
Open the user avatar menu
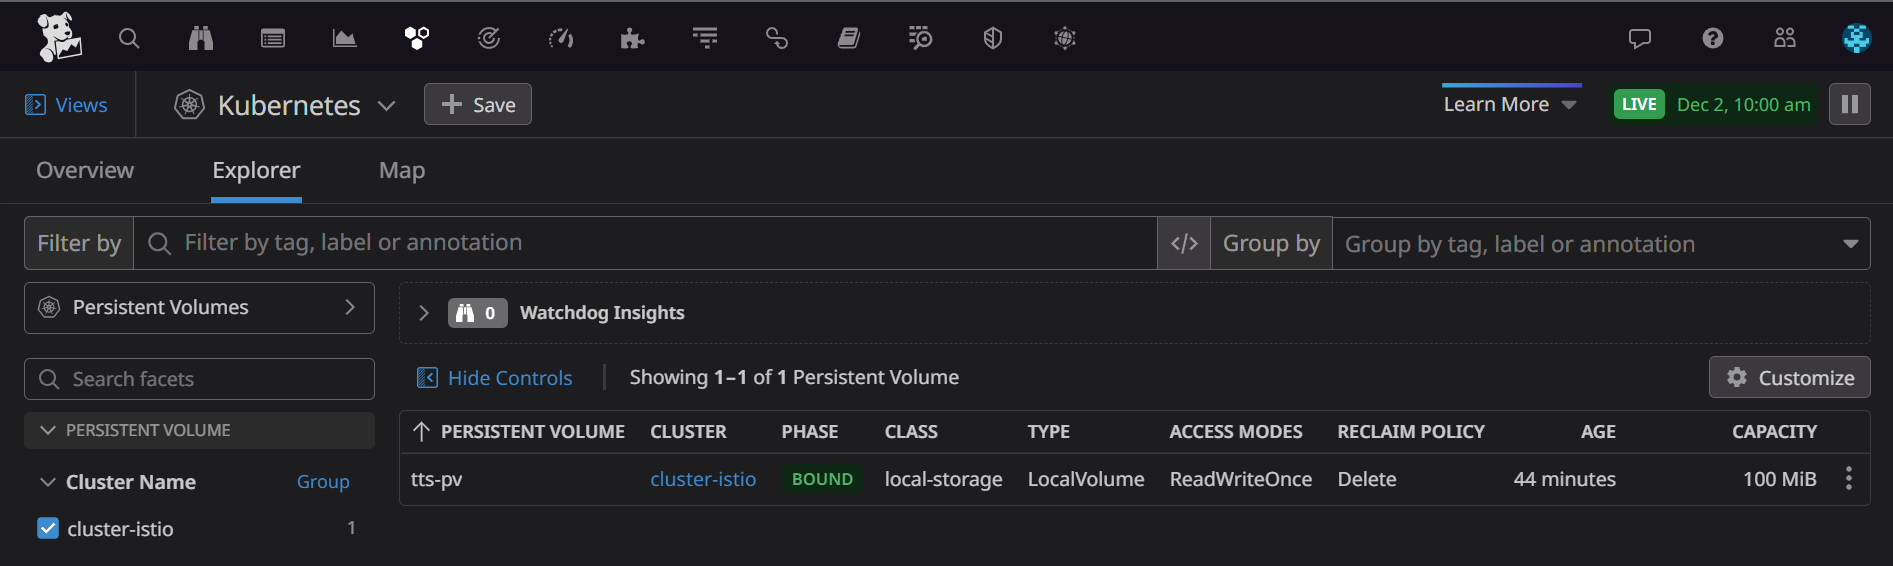[1857, 38]
